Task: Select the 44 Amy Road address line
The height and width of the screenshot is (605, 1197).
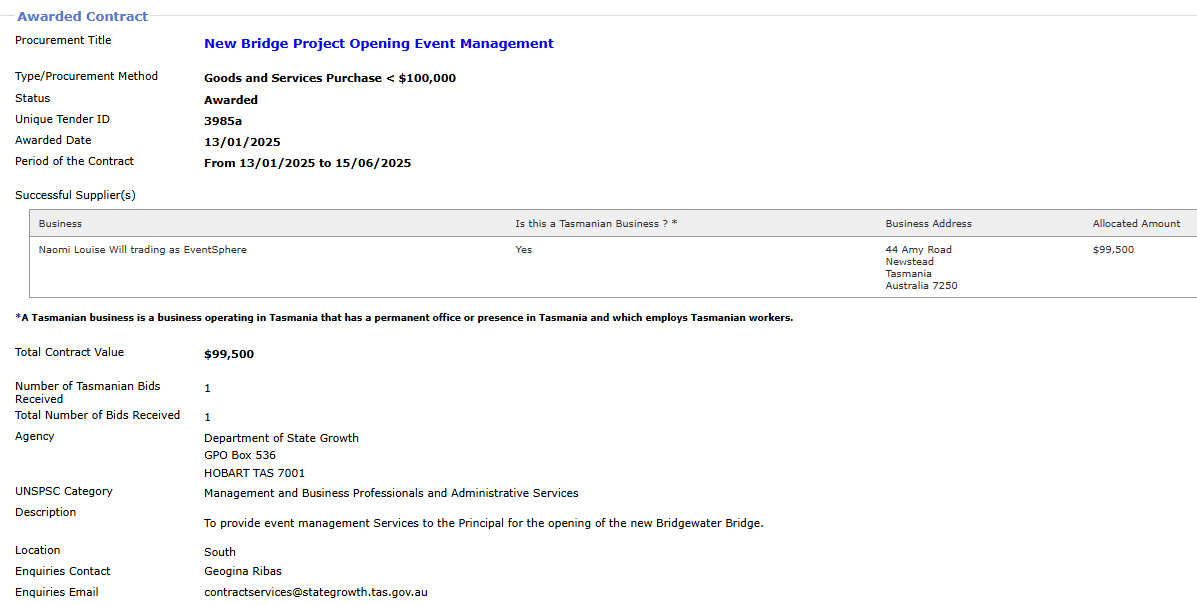Action: pyautogui.click(x=918, y=249)
